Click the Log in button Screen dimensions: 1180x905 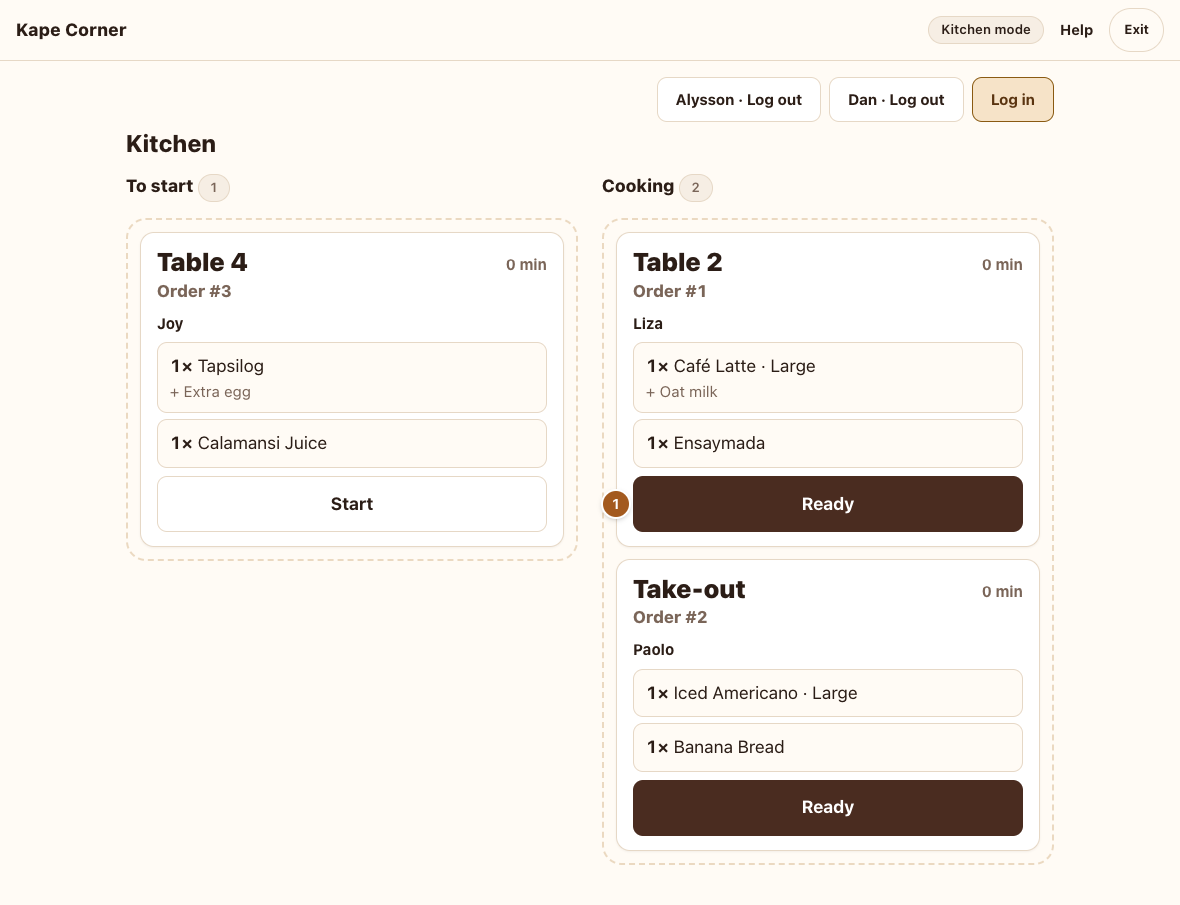pos(1012,99)
